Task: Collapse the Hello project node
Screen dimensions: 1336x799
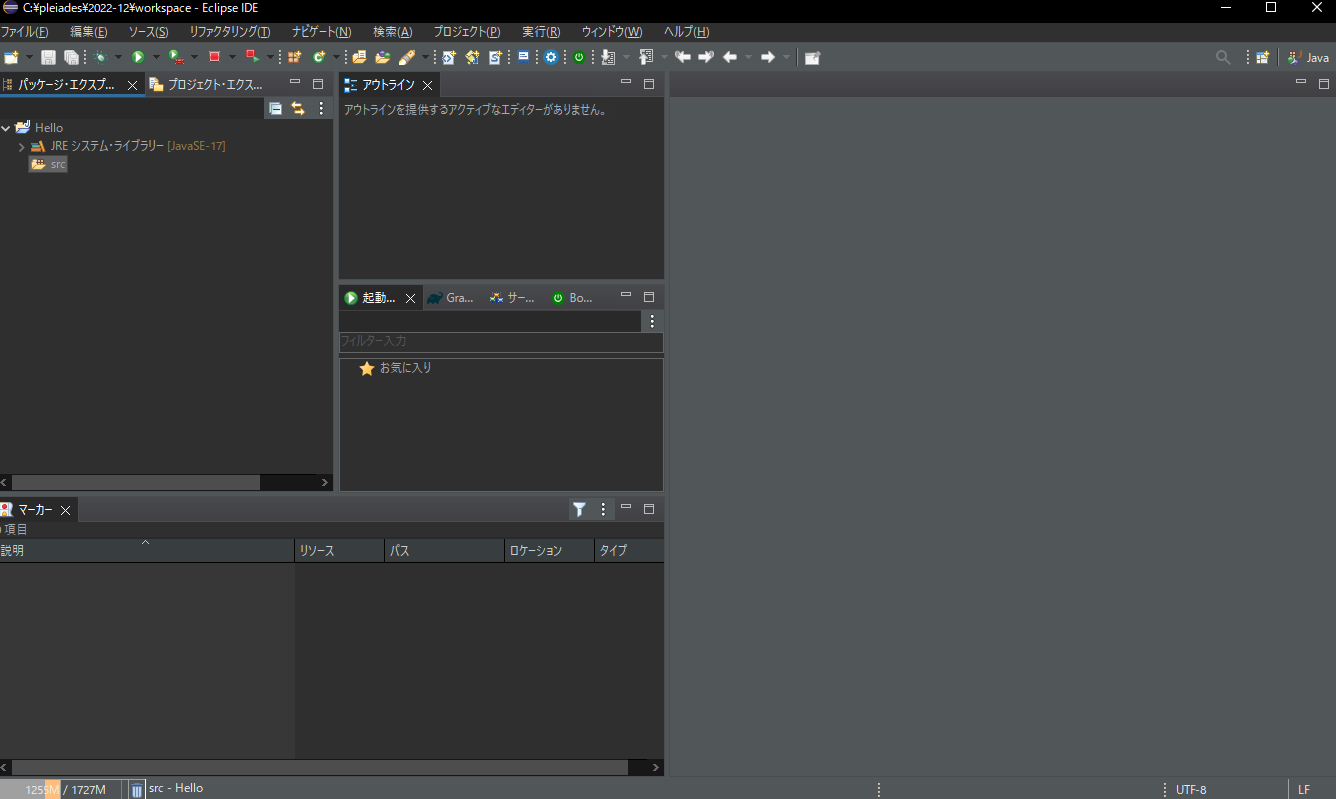Action: point(6,127)
